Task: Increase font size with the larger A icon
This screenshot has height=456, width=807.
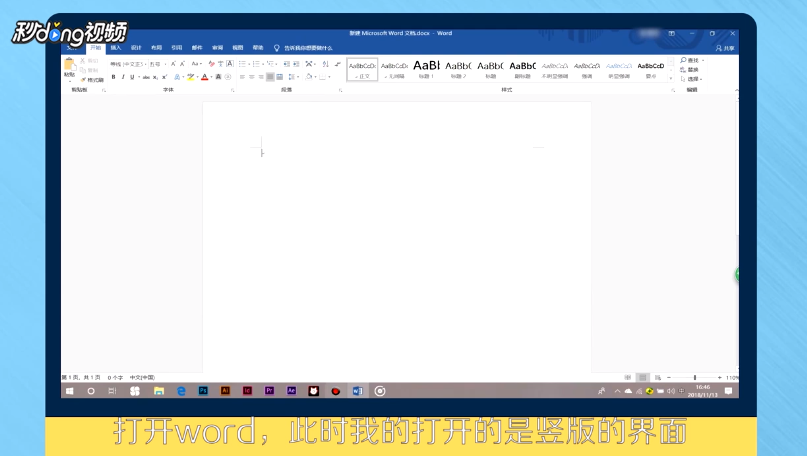Action: [173, 64]
